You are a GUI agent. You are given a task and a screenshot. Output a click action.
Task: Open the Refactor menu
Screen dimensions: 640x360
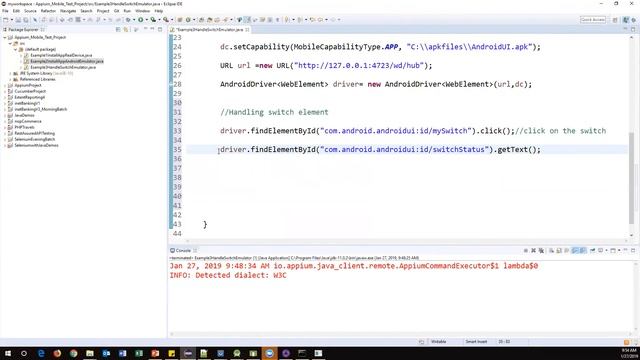click(x=48, y=11)
